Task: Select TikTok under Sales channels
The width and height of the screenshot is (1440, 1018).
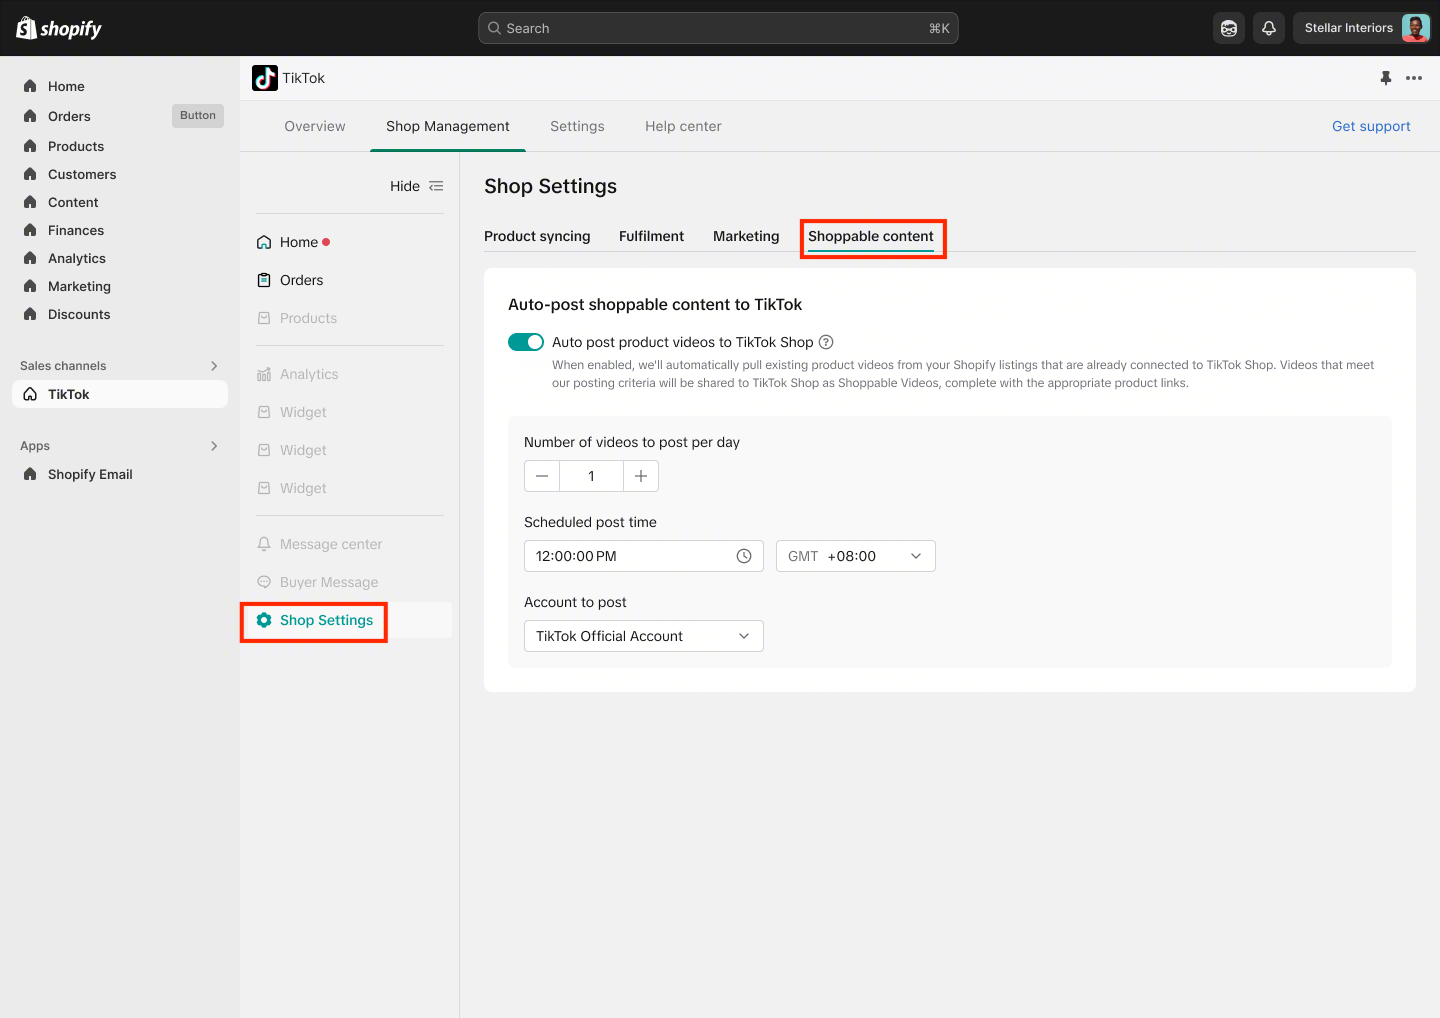Action: [120, 394]
